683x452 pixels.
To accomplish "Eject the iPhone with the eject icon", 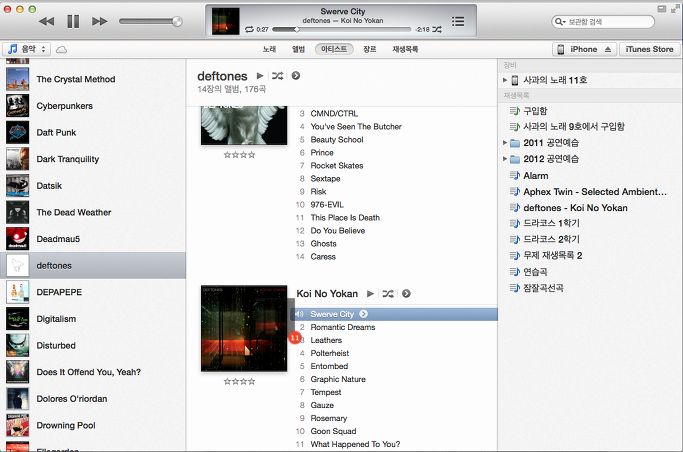I will click(x=608, y=49).
